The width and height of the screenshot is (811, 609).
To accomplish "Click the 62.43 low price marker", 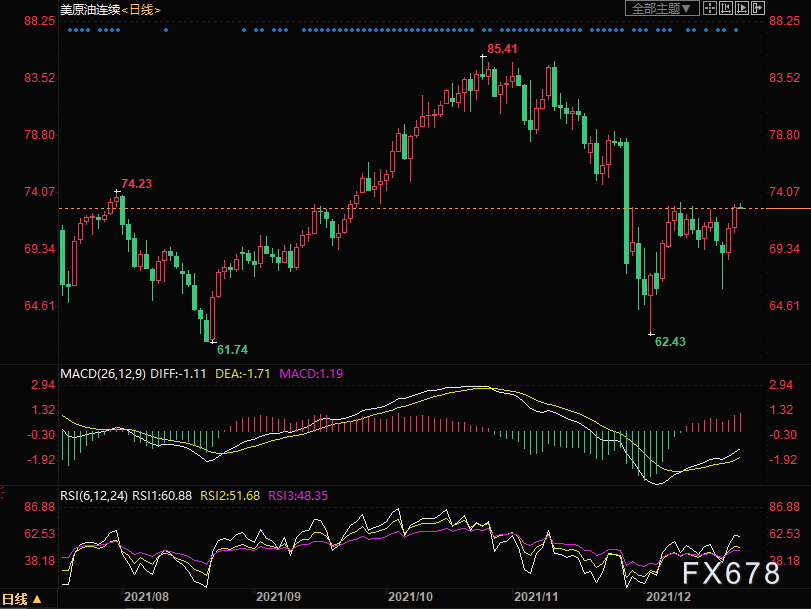I will pyautogui.click(x=670, y=341).
